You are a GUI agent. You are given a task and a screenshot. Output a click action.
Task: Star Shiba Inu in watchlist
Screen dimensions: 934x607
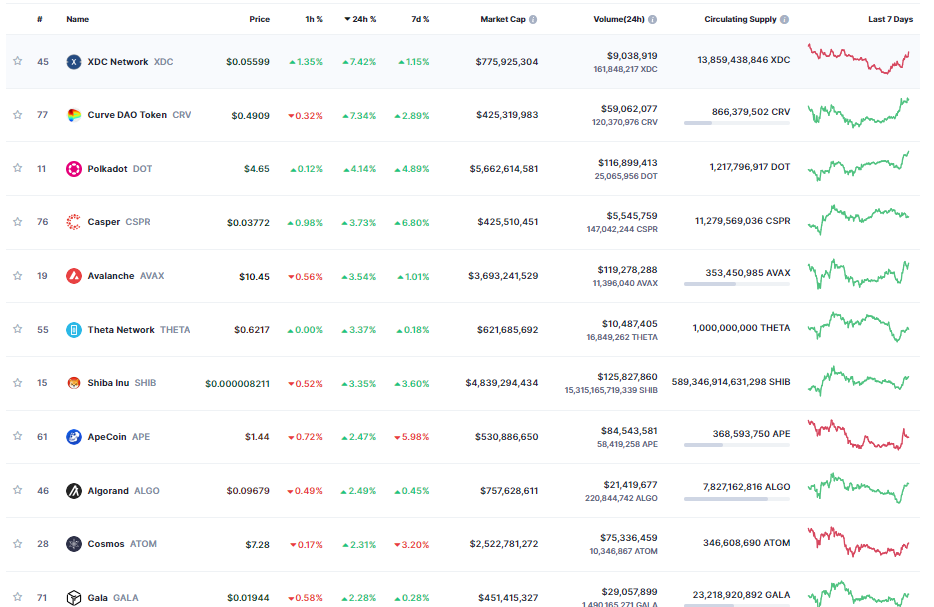[18, 382]
